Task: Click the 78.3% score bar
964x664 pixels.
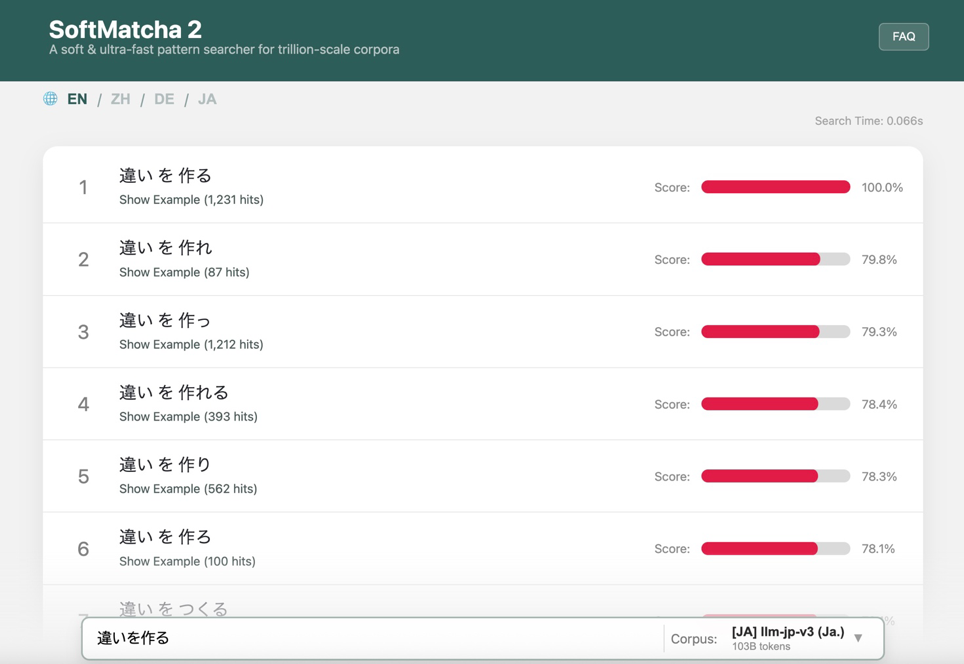Action: coord(776,476)
